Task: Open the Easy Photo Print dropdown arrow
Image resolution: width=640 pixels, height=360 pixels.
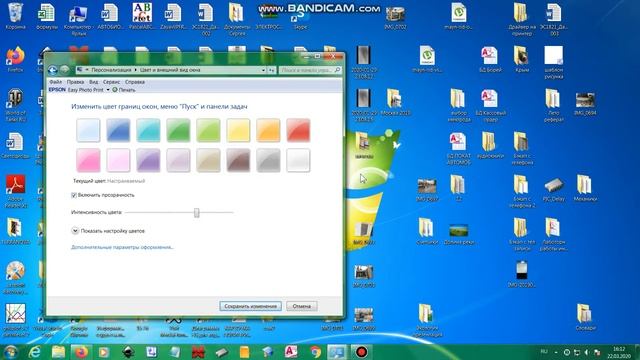Action: point(108,90)
